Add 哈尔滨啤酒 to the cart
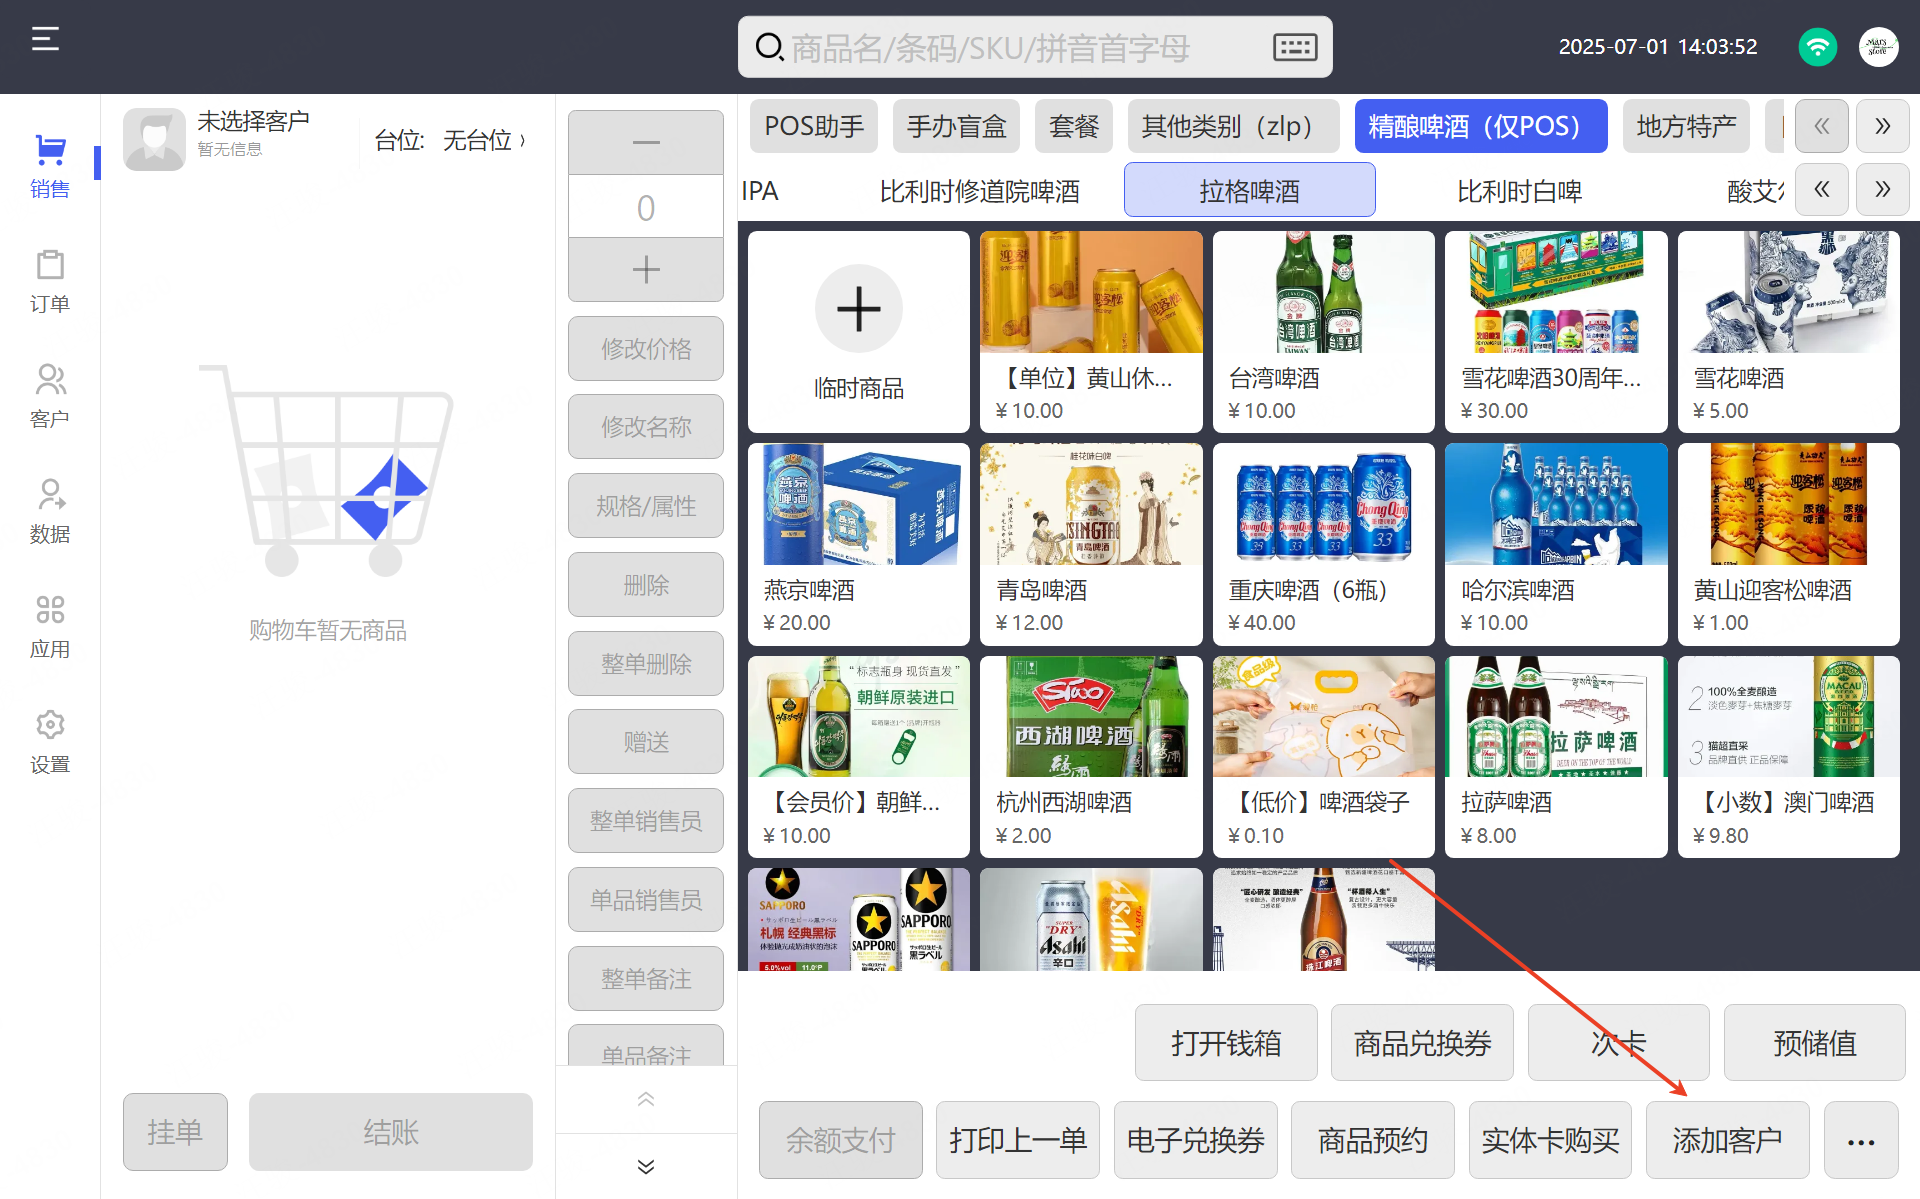Image resolution: width=1920 pixels, height=1199 pixels. [x=1556, y=544]
